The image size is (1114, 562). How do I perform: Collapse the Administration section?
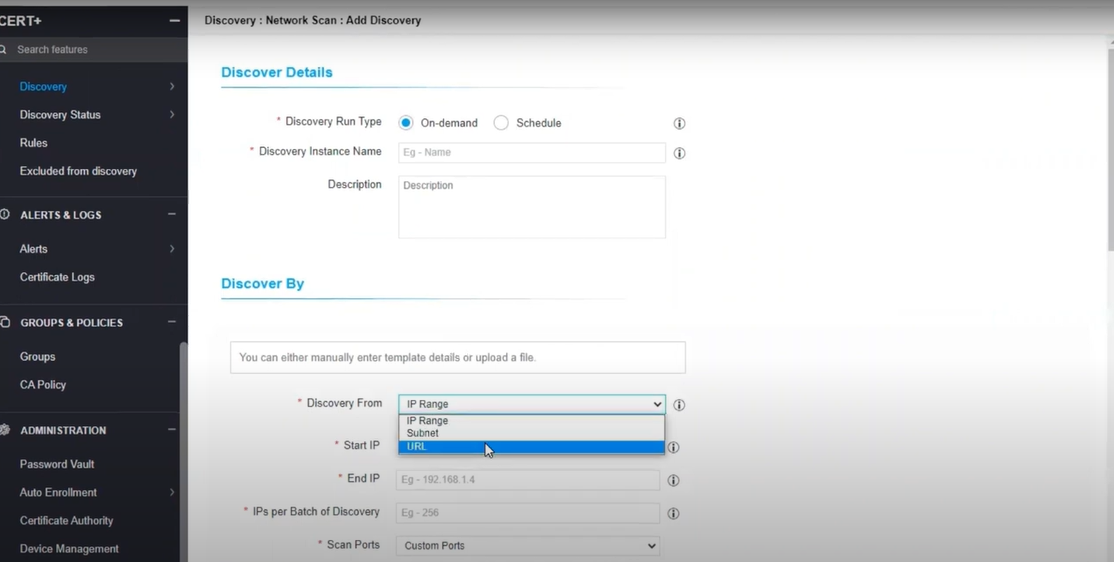[172, 430]
